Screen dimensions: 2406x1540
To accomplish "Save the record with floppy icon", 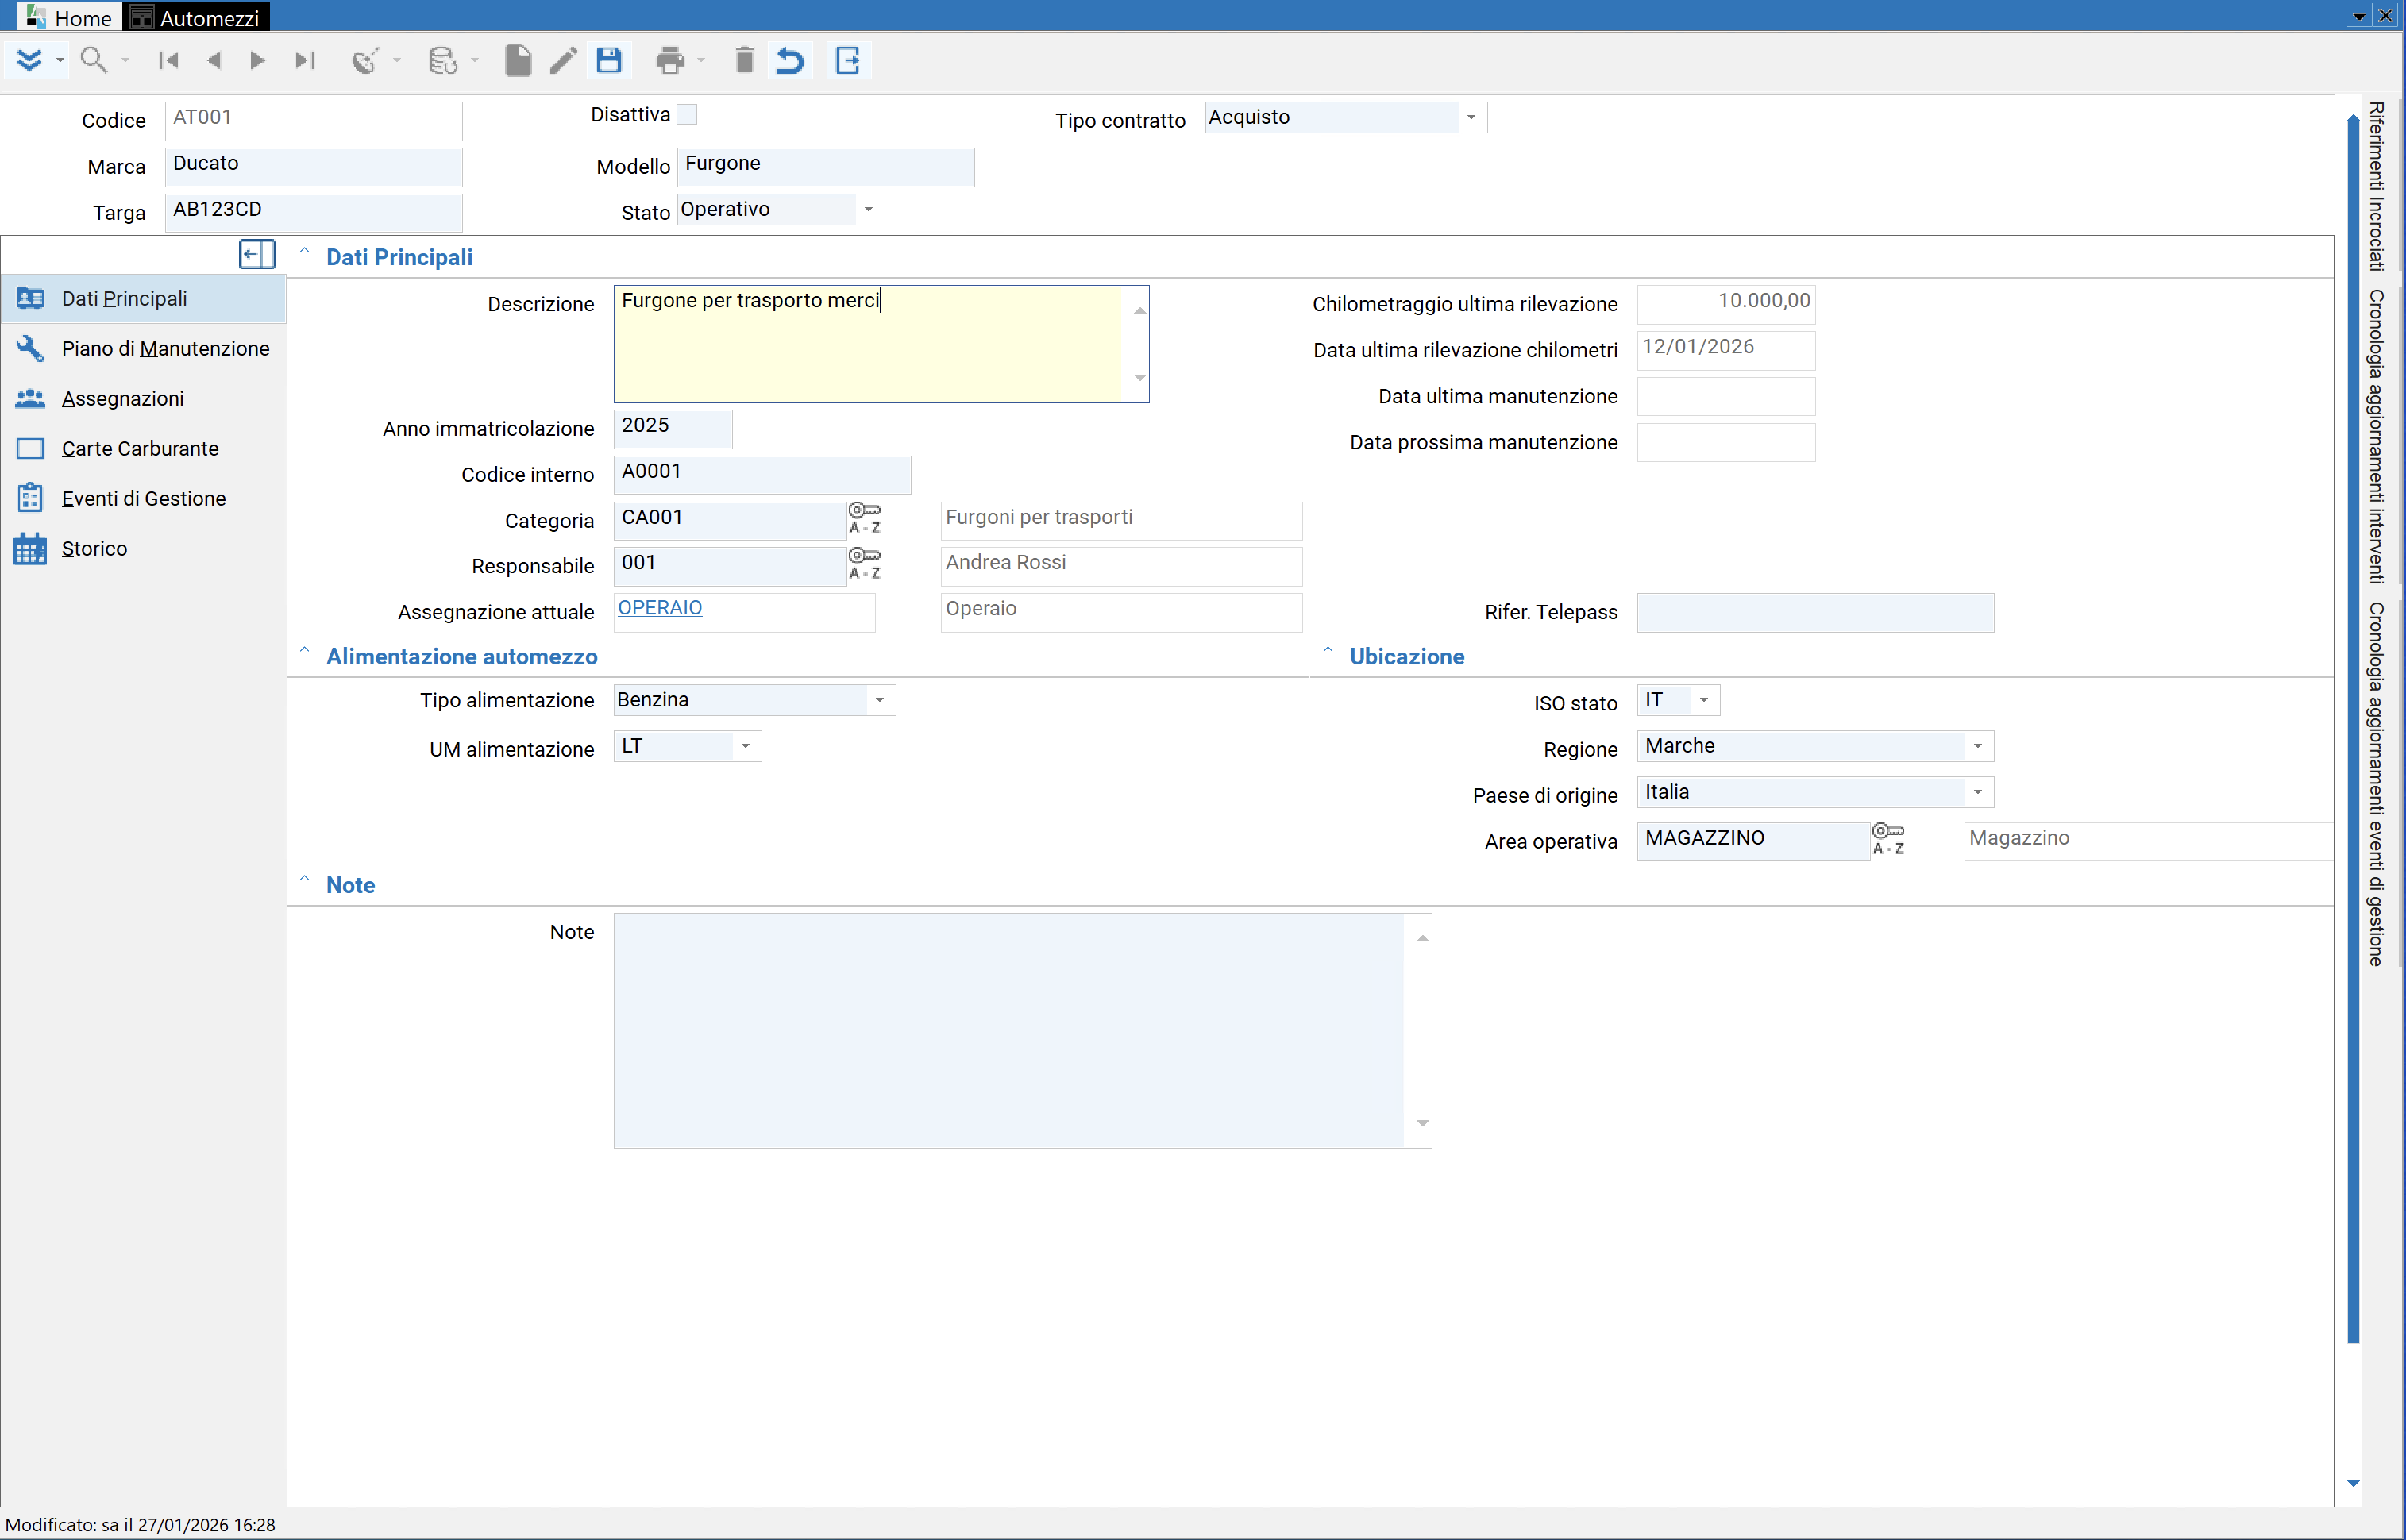I will [x=609, y=60].
